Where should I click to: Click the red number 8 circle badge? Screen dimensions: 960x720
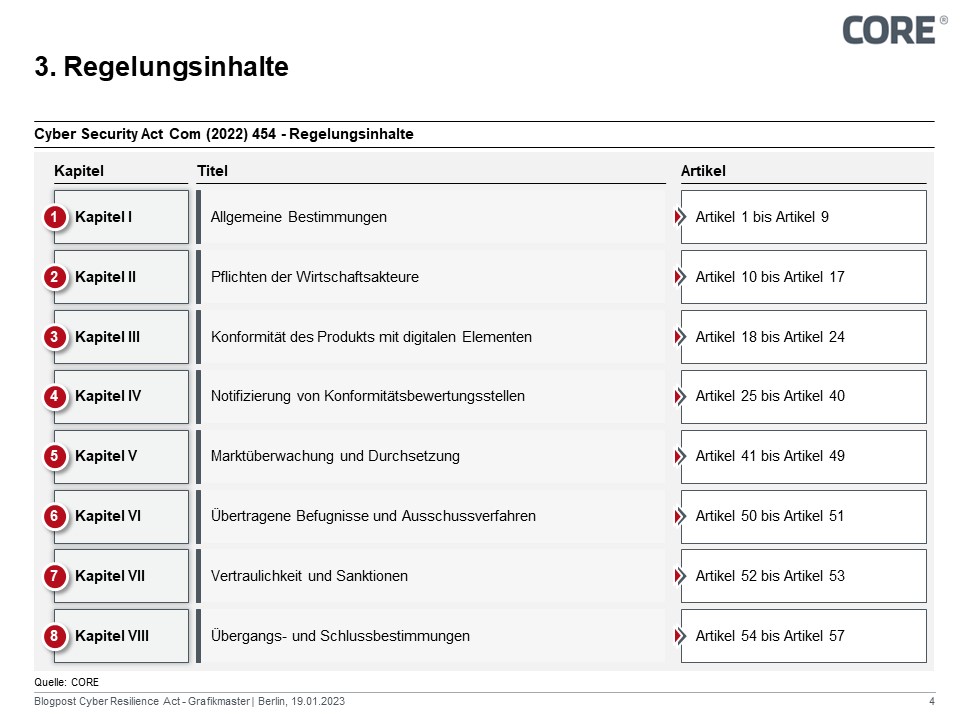tap(56, 636)
